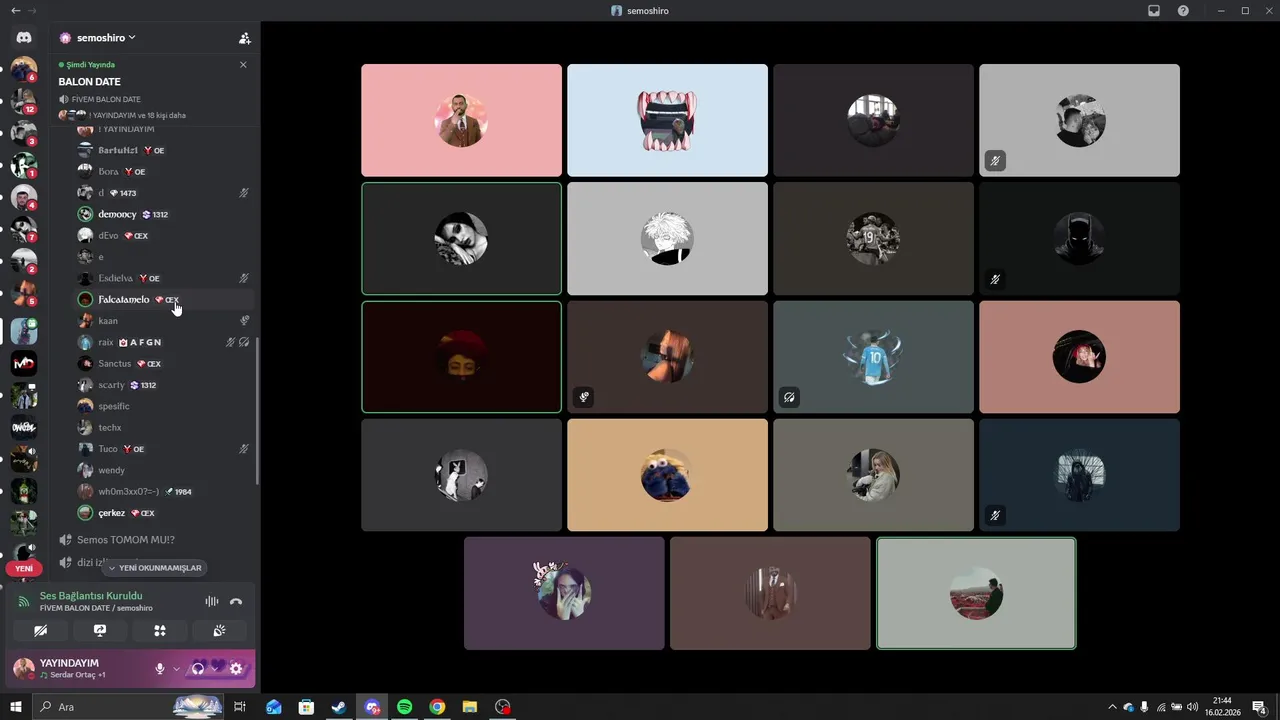Click Ses Bağlantısı Kuruldu connection status
Image resolution: width=1280 pixels, height=720 pixels.
point(91,596)
